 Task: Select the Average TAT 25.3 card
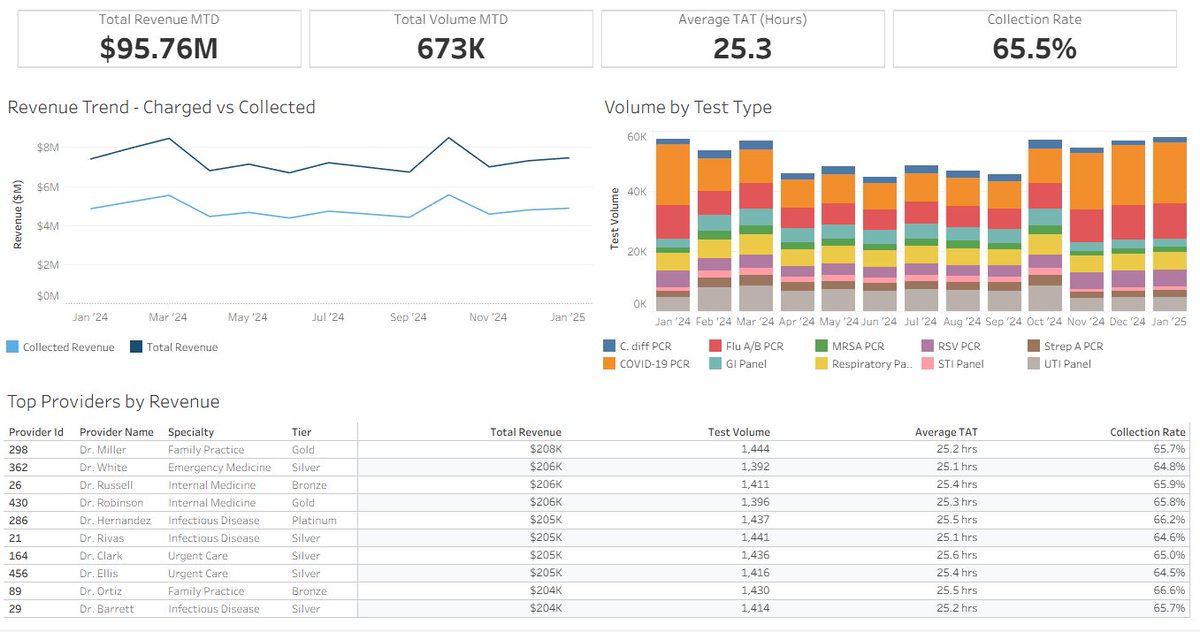point(742,39)
